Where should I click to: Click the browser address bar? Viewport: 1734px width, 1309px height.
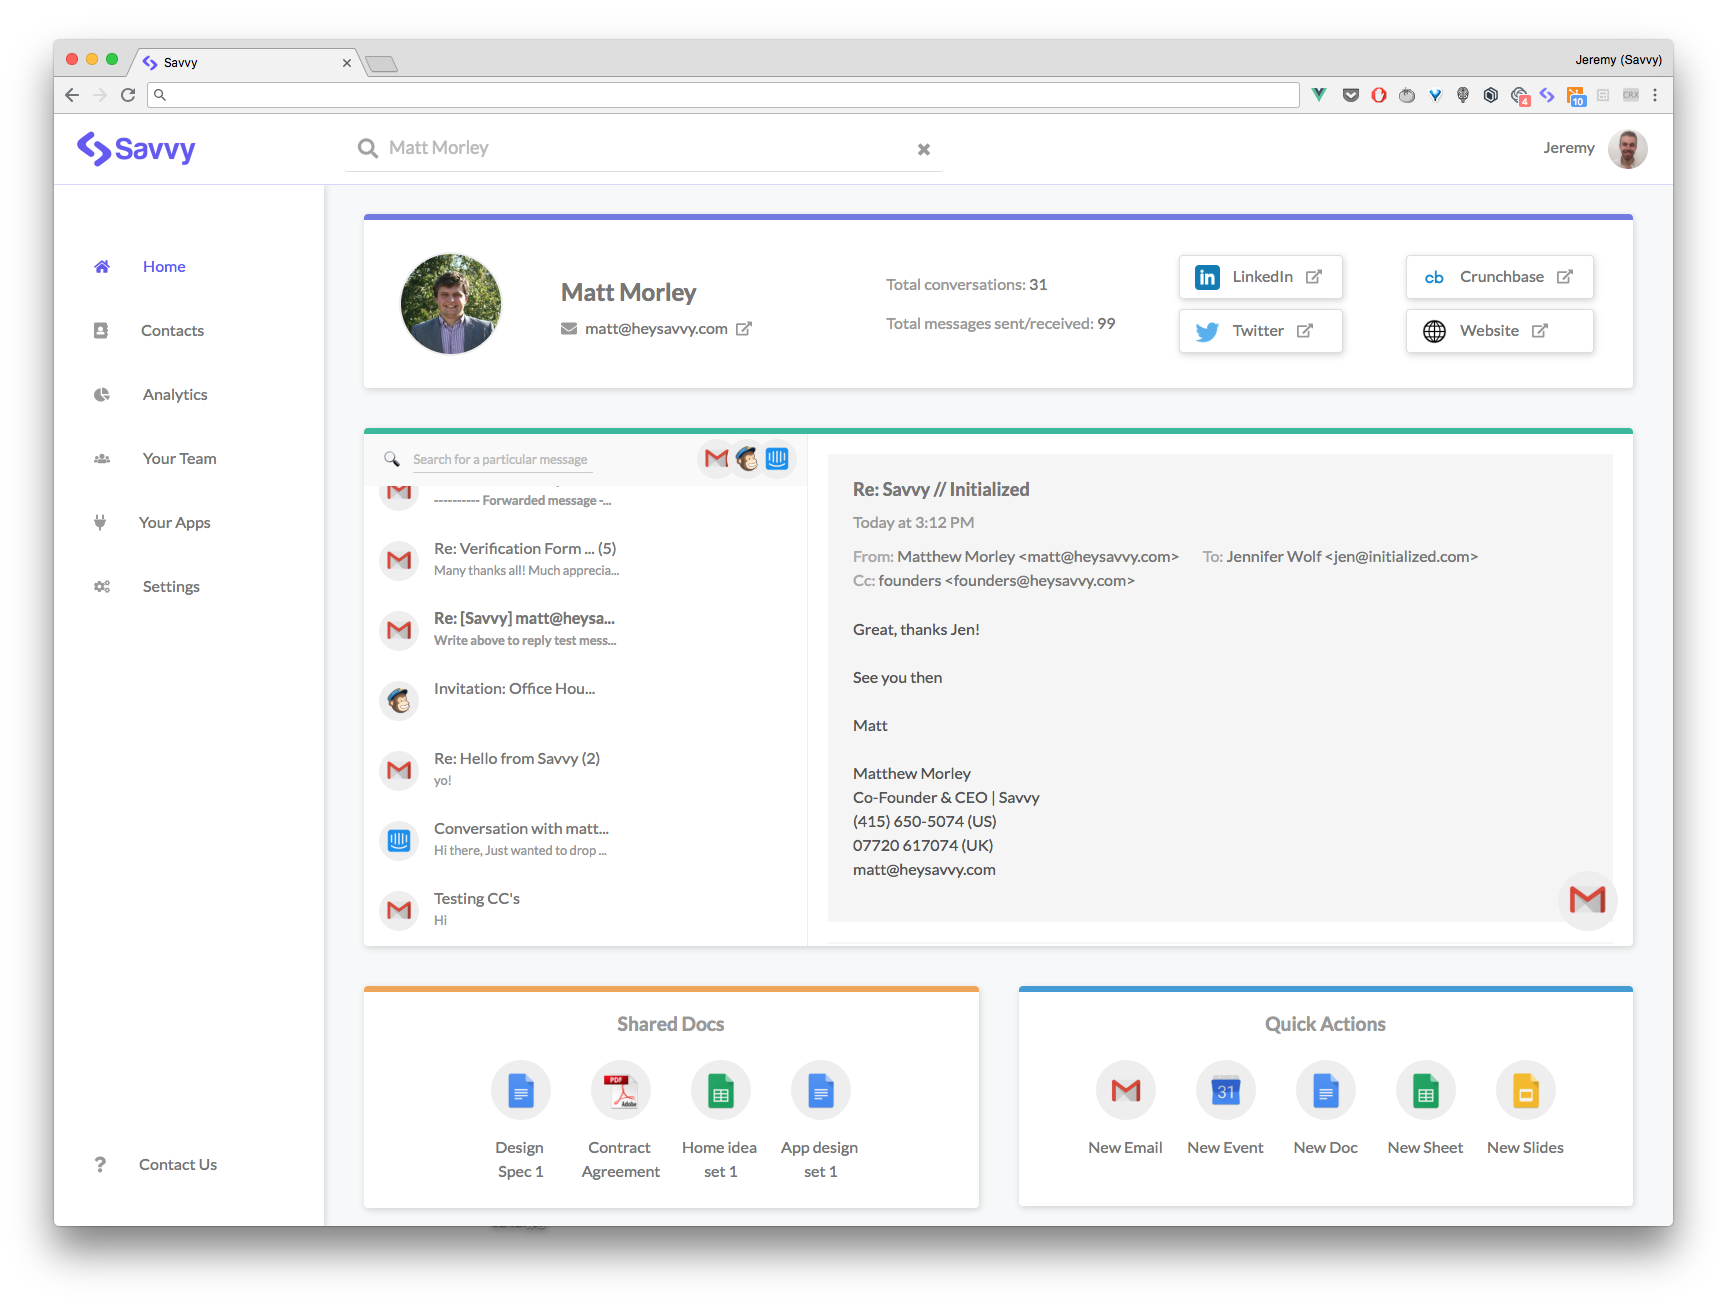(x=724, y=95)
